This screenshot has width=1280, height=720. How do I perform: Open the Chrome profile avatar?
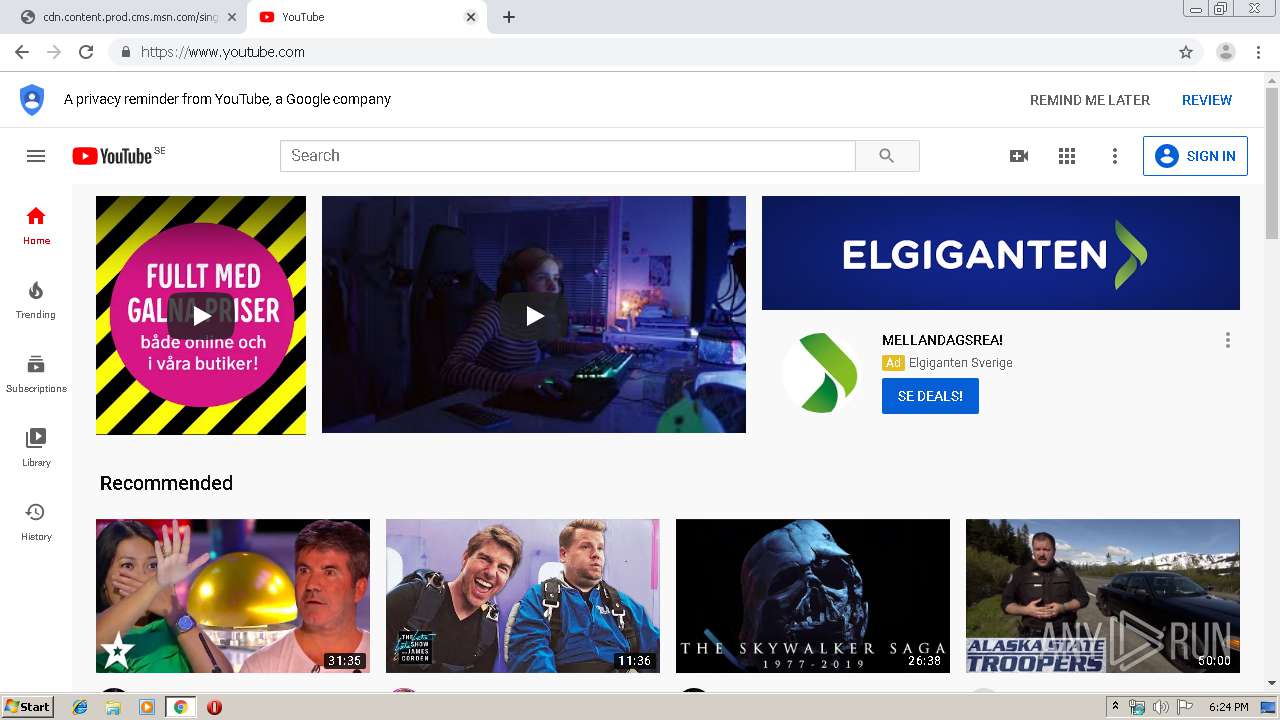pyautogui.click(x=1226, y=52)
